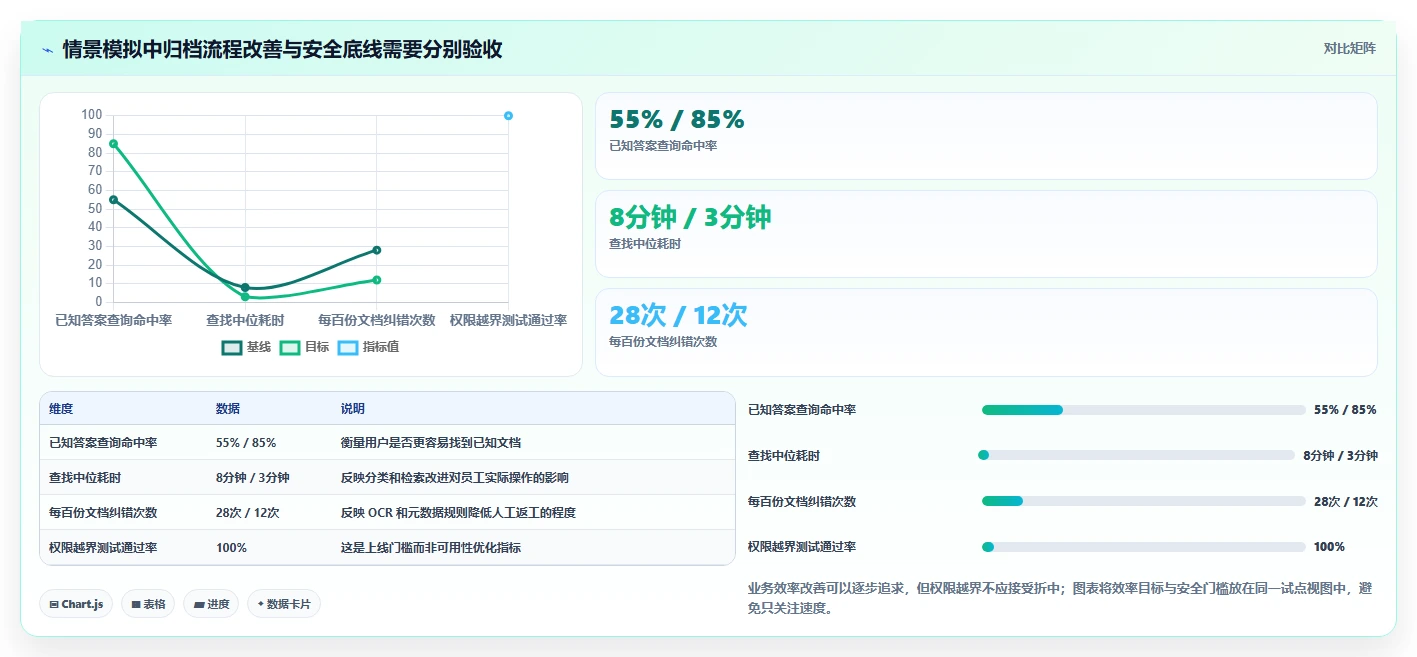Click the 维度 table column header
Viewport: 1417px width, 657px height.
[61, 409]
